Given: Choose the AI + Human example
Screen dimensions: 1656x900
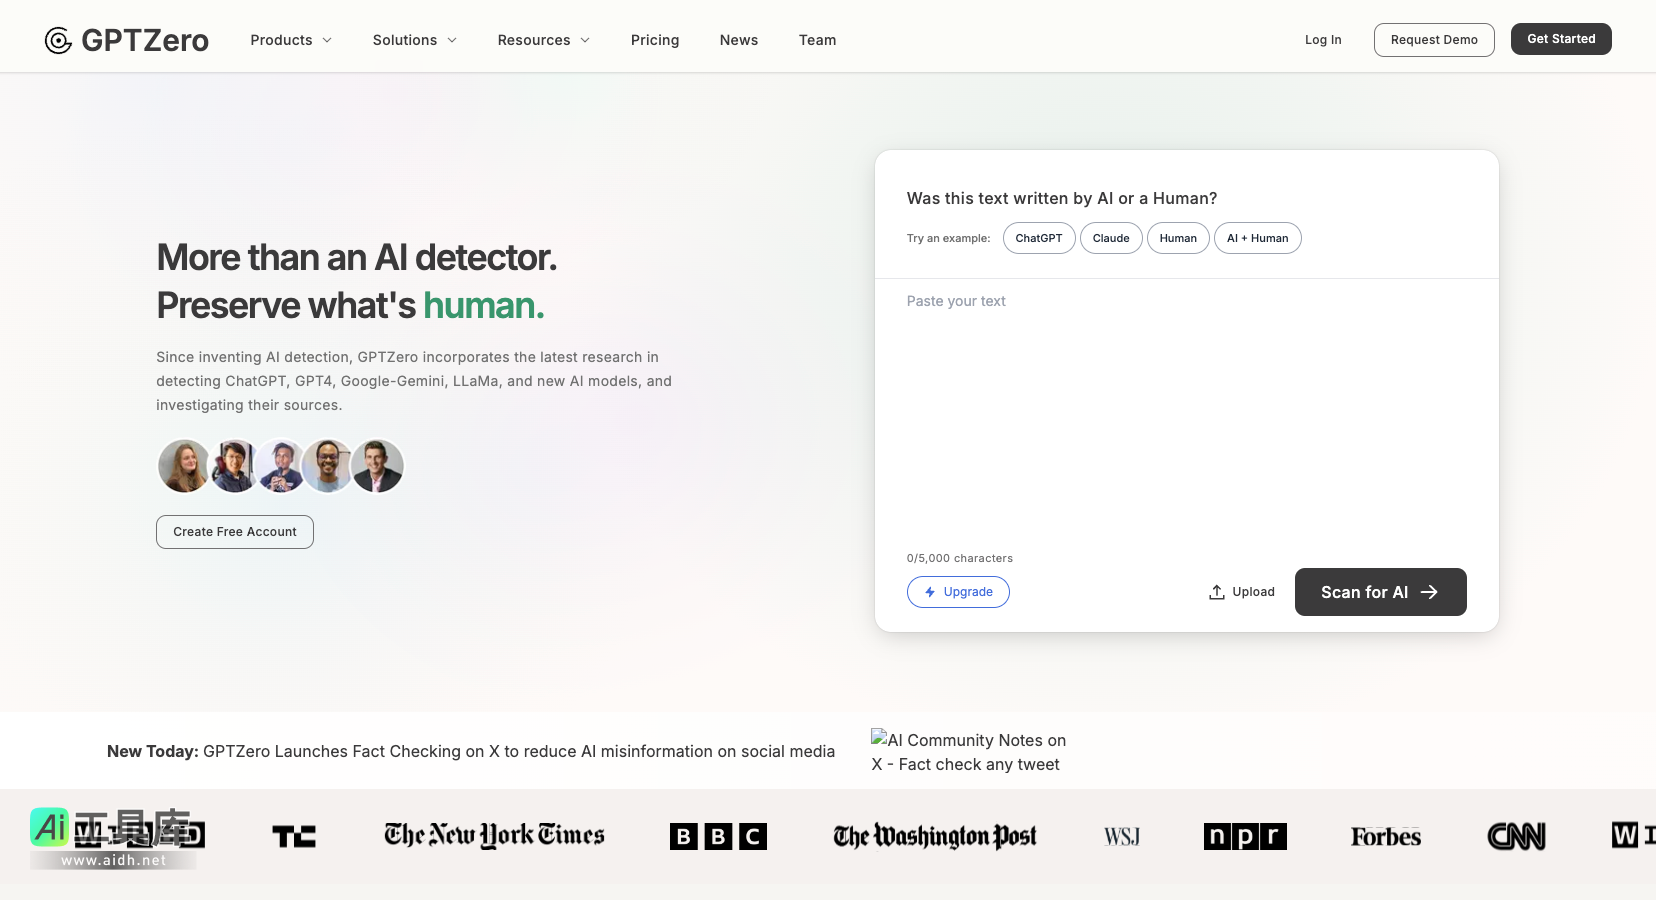Looking at the screenshot, I should [1257, 238].
